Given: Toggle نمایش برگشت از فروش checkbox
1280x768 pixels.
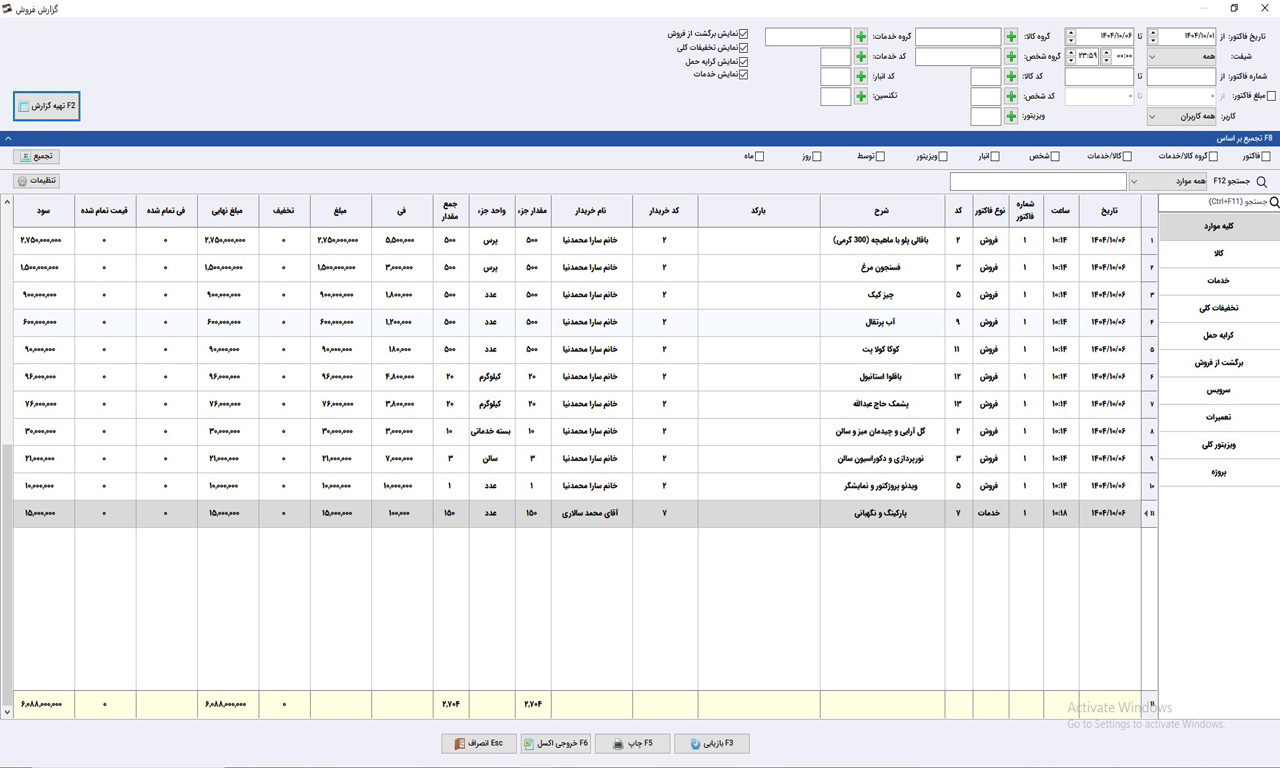Looking at the screenshot, I should click(x=743, y=34).
